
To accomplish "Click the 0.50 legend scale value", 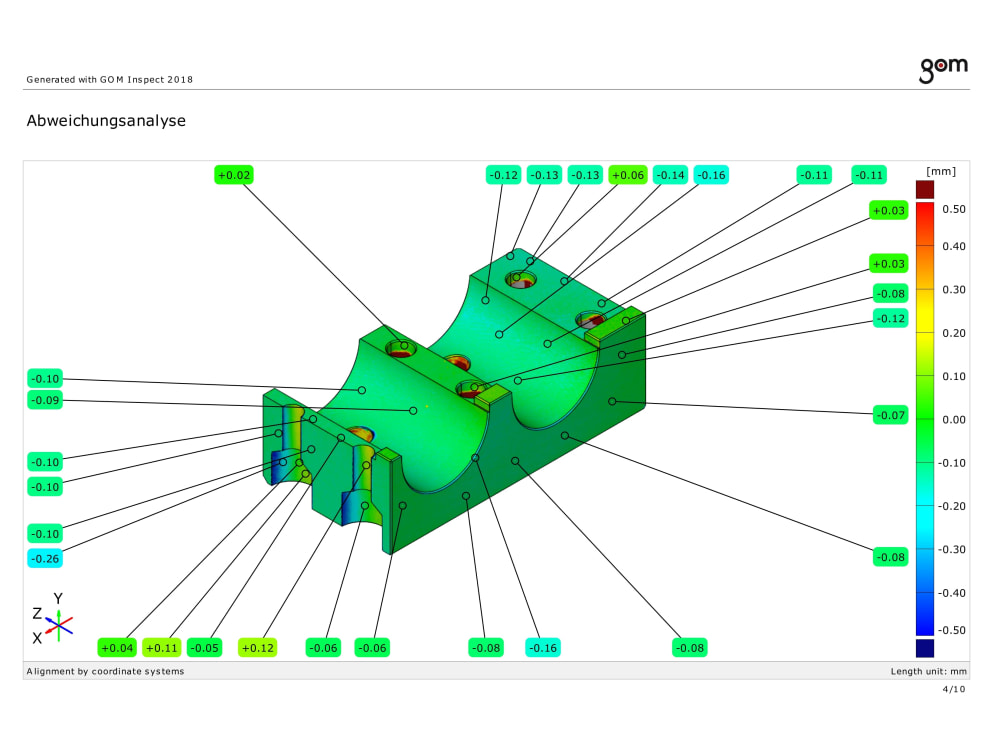I will tap(954, 209).
